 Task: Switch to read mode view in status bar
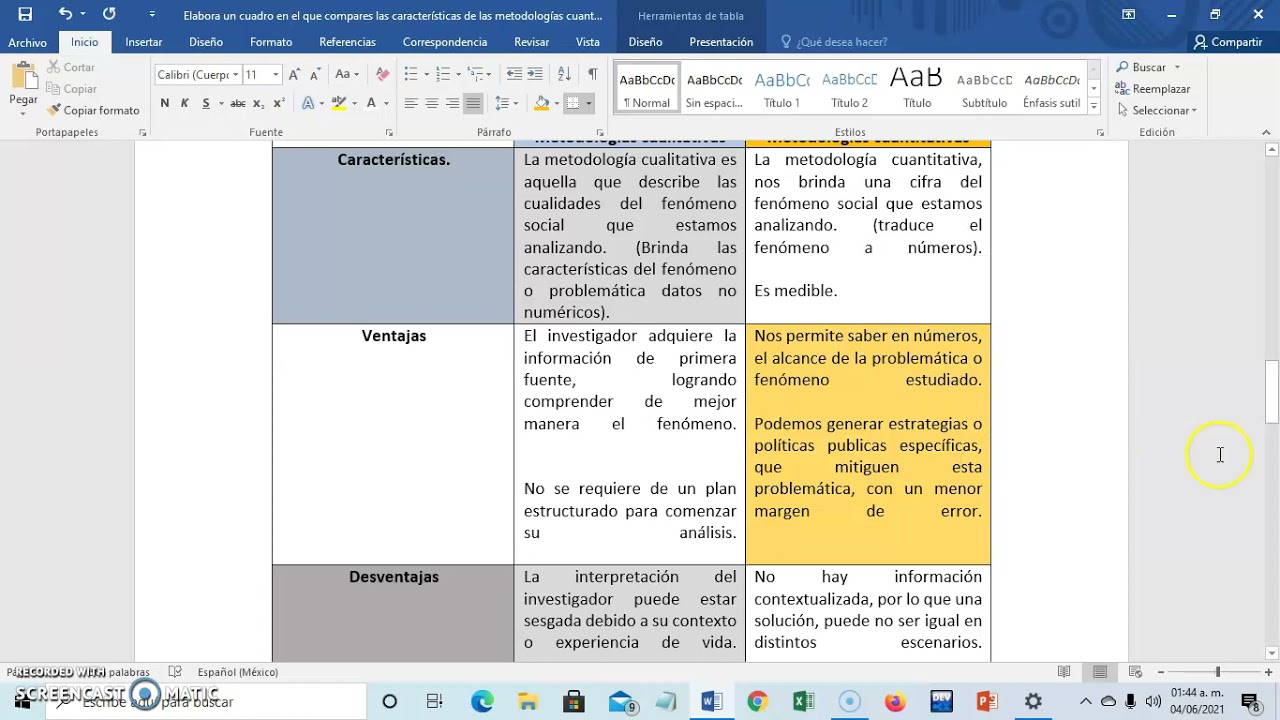pyautogui.click(x=1064, y=672)
